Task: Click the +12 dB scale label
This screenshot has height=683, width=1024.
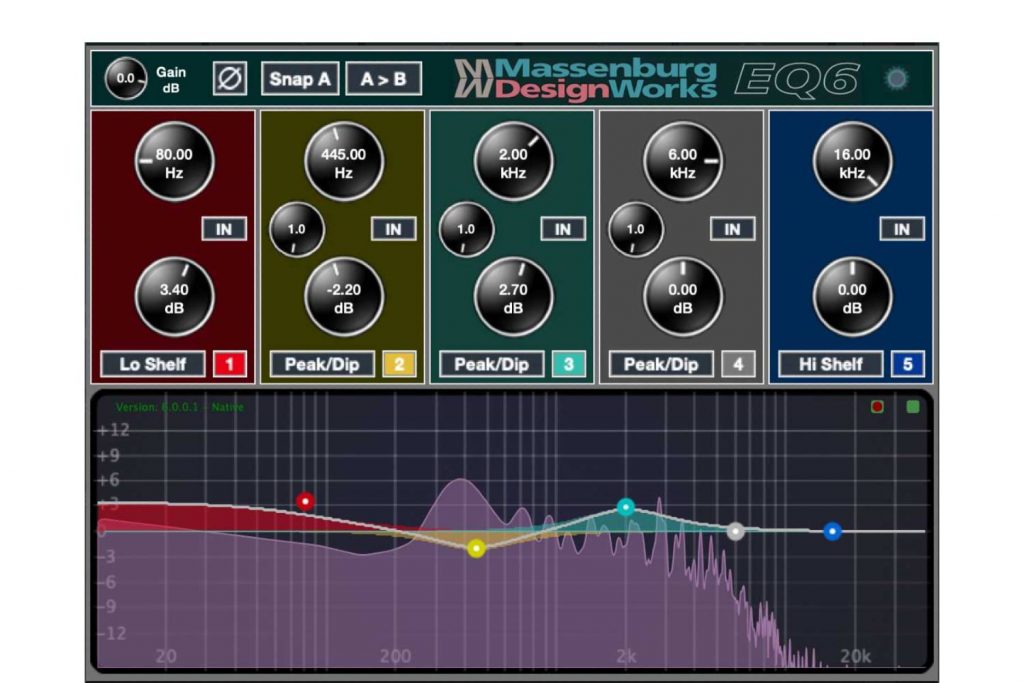Action: pos(114,430)
